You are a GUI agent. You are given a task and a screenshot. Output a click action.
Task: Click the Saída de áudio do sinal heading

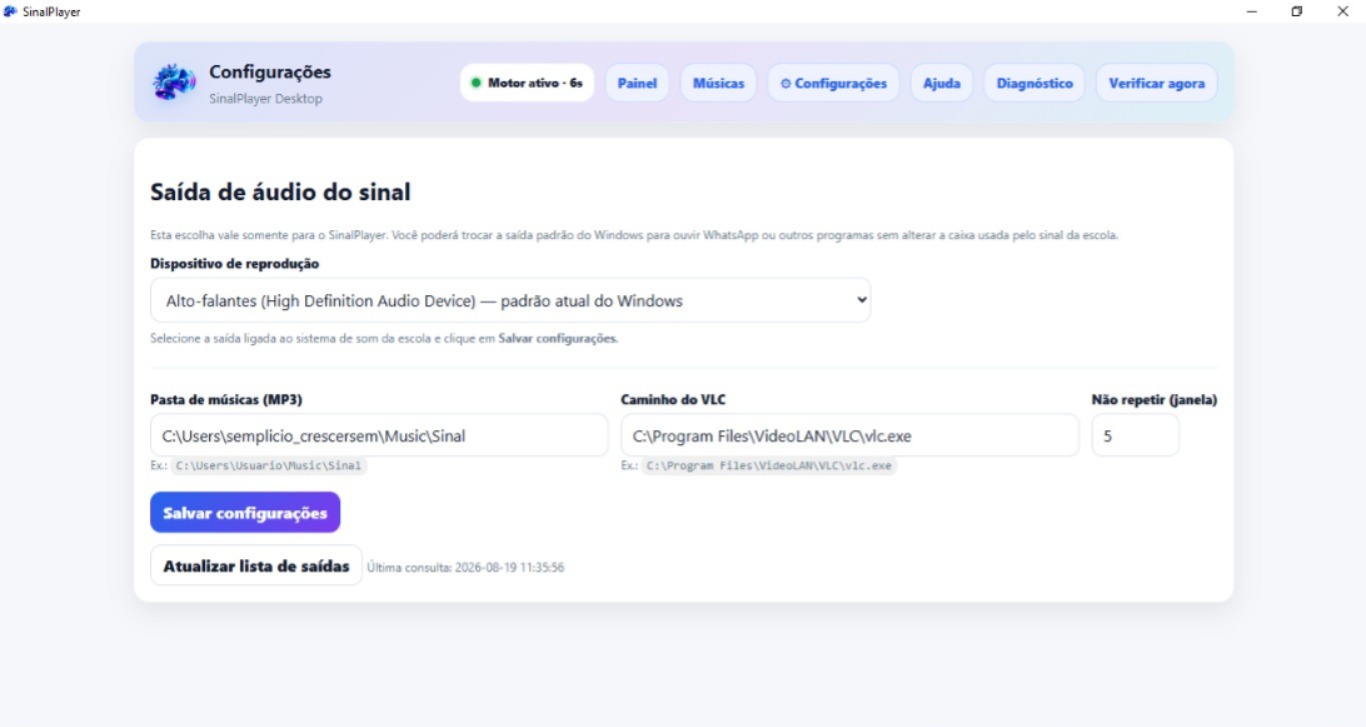[x=280, y=191]
